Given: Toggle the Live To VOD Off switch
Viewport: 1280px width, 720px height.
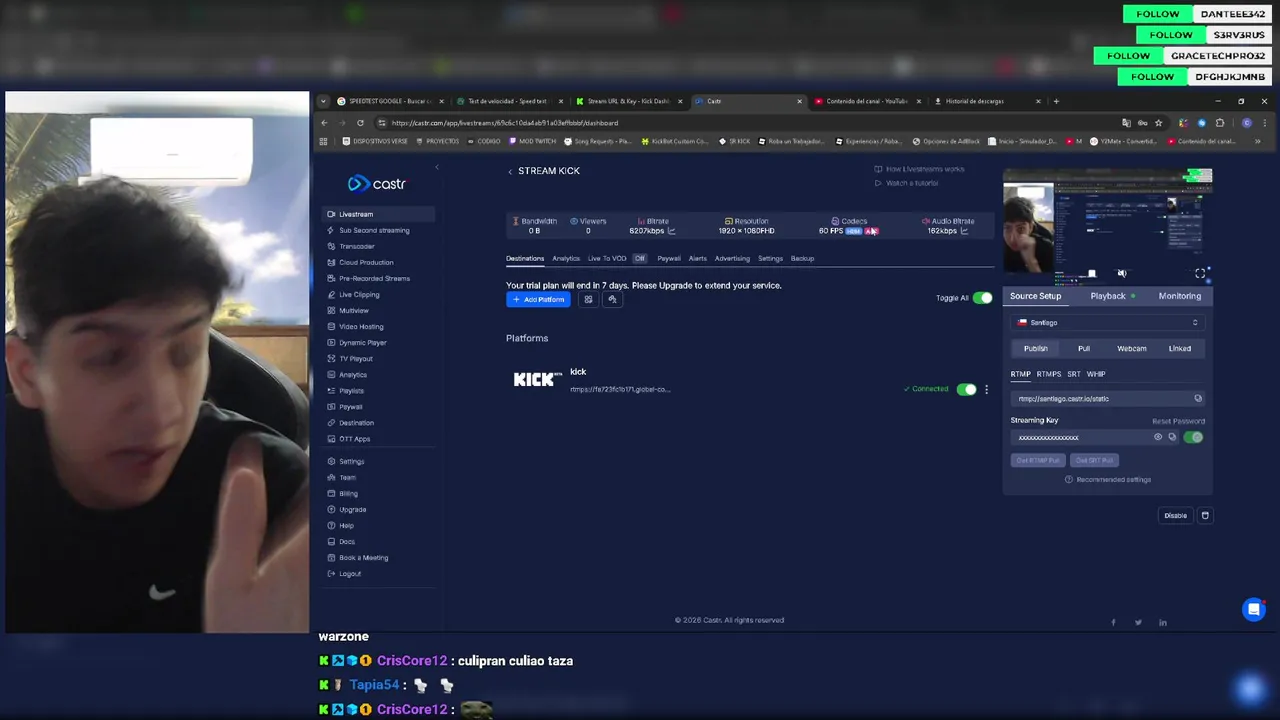Looking at the screenshot, I should 639,258.
